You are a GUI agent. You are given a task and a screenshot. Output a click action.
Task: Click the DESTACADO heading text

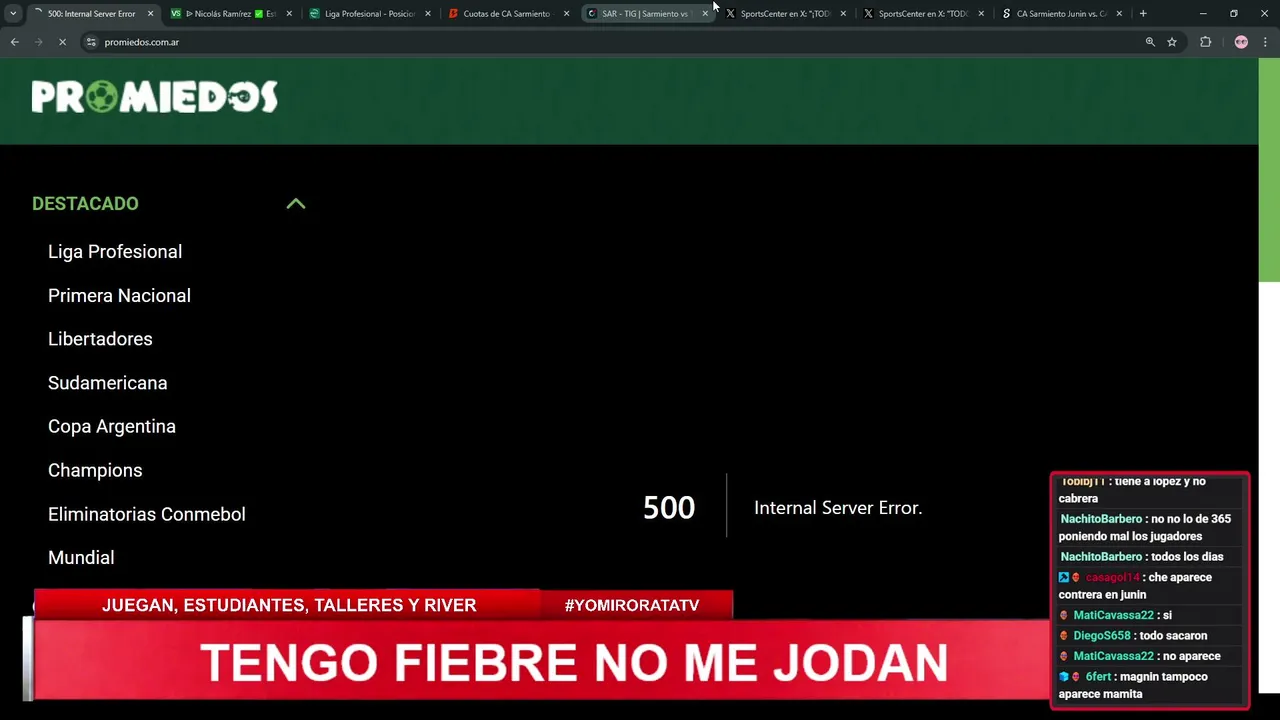click(85, 204)
